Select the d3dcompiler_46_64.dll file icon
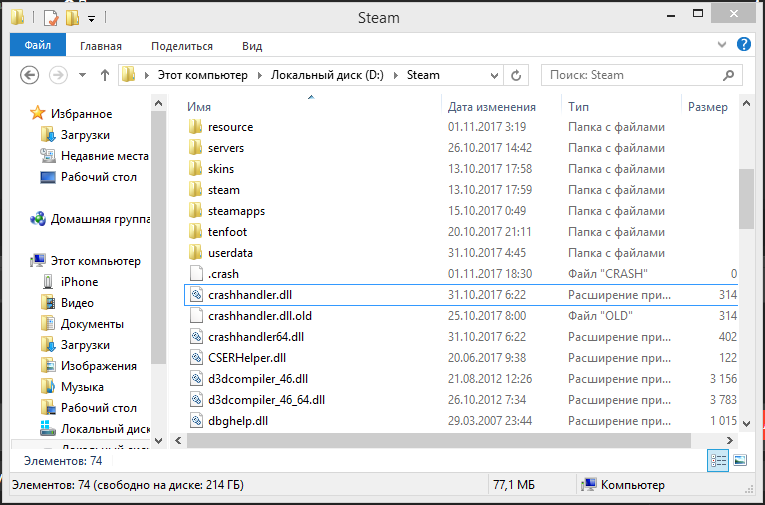Screen dimensions: 765x505 tap(196, 400)
